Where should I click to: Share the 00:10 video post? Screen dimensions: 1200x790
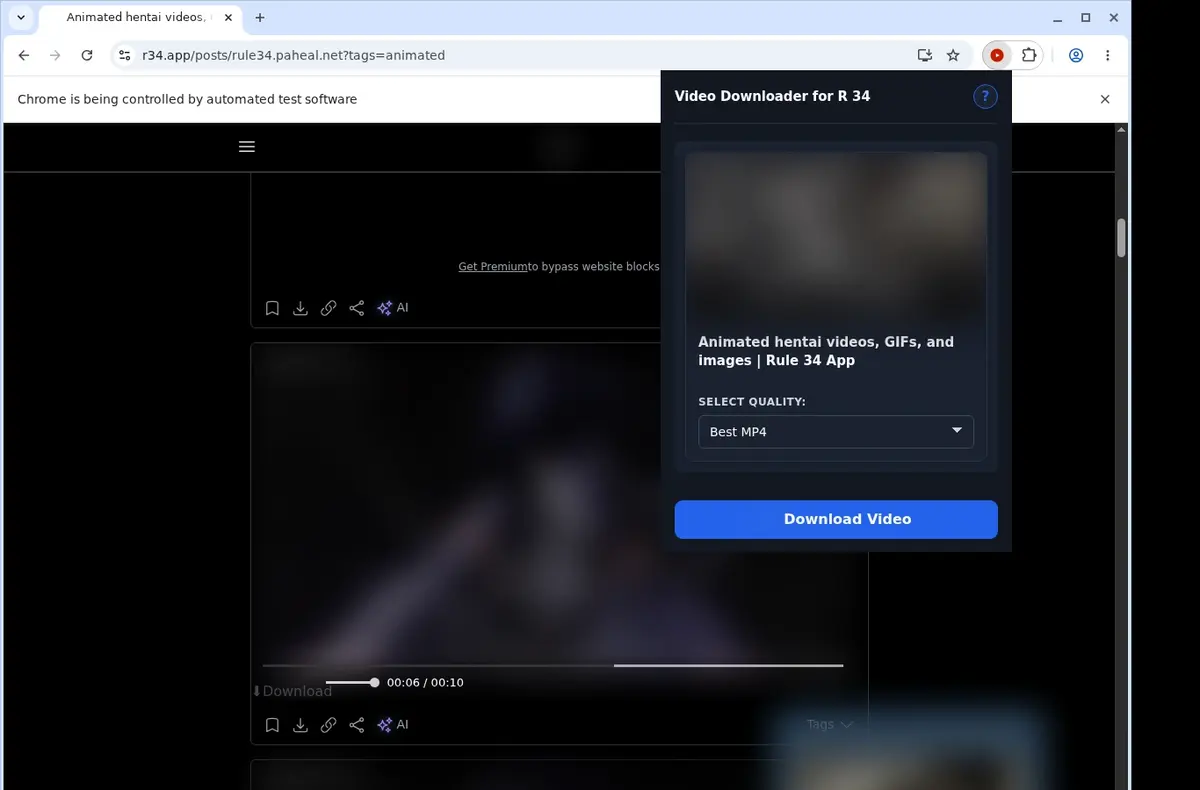point(356,725)
